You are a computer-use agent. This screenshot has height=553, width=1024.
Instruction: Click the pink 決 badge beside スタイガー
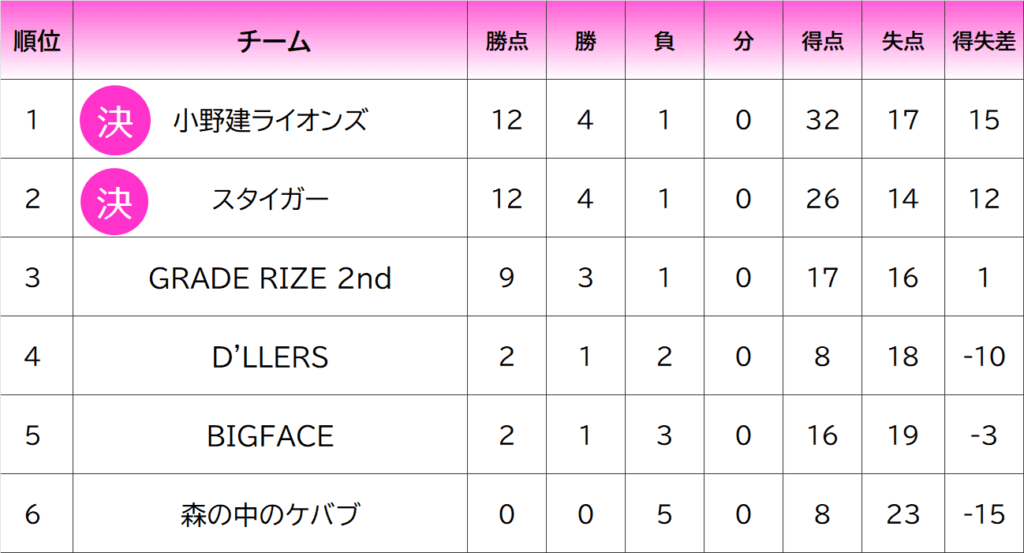point(114,202)
